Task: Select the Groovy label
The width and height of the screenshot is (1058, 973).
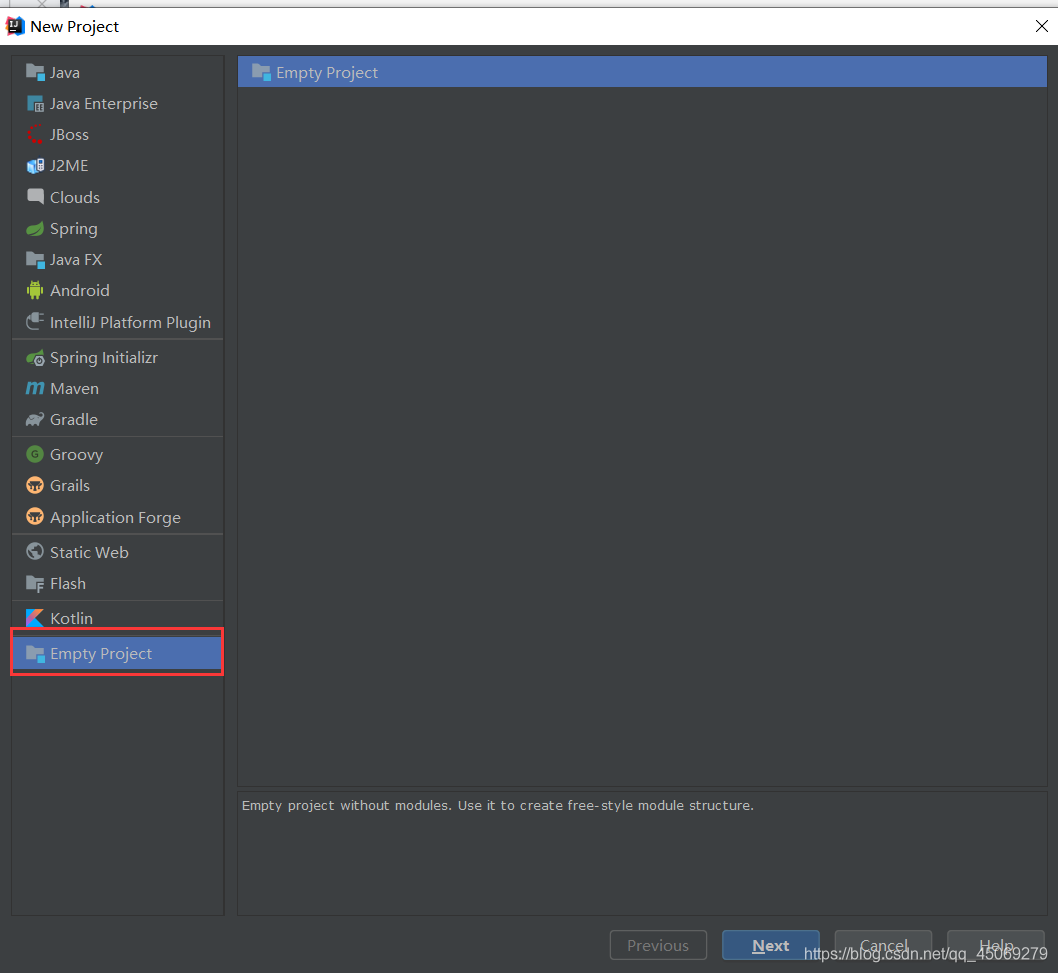Action: point(76,454)
